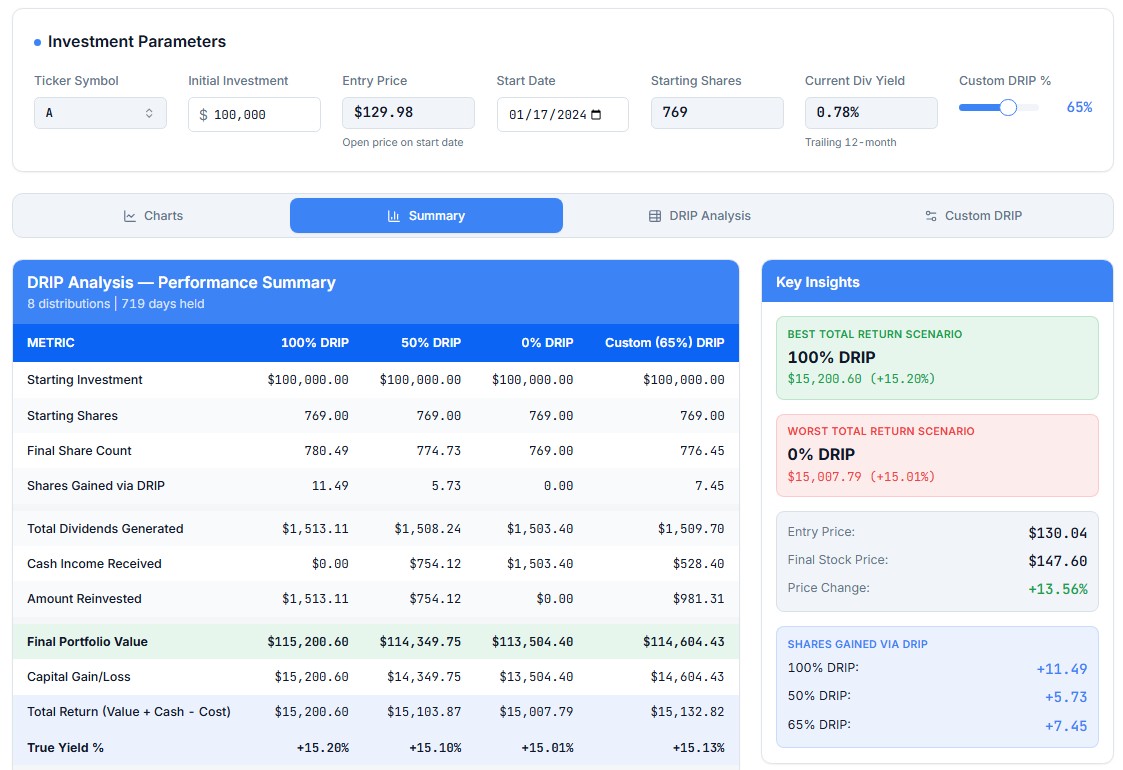Click the line chart icon on Charts tab

click(130, 216)
